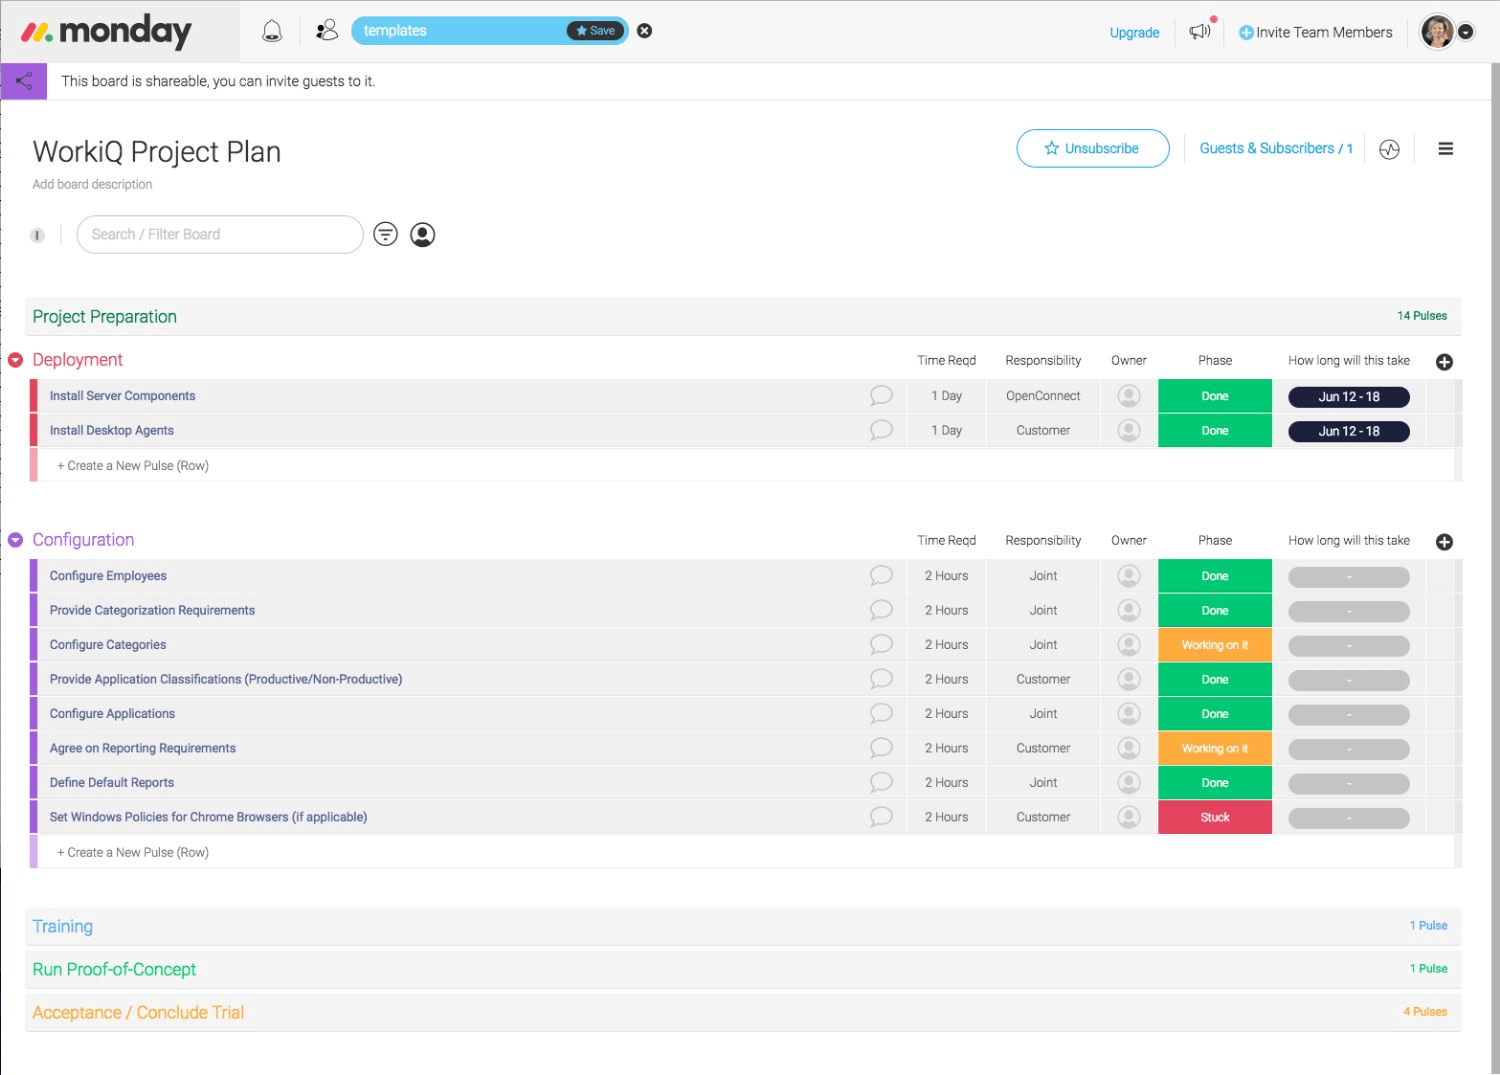Click Create a New Pulse in Configuration
The image size is (1500, 1075).
133,853
